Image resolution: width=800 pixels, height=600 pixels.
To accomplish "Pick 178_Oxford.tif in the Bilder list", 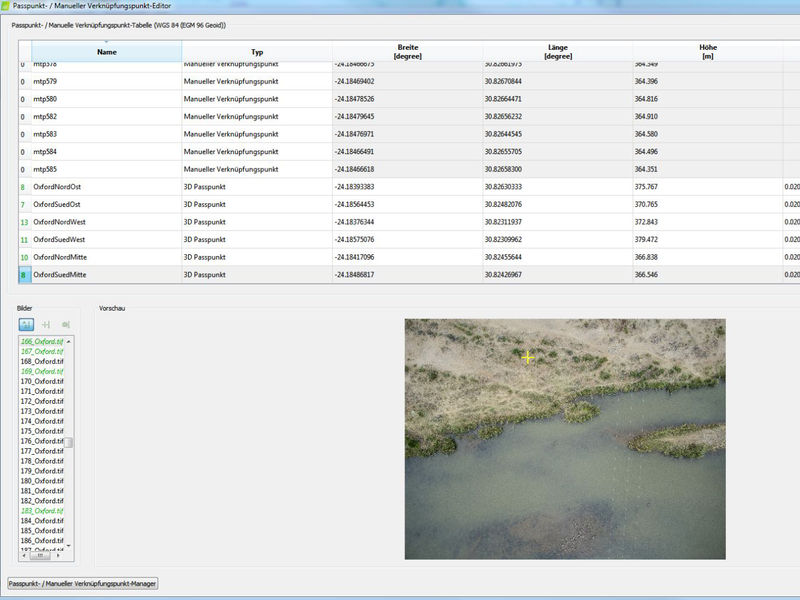I will coord(42,461).
